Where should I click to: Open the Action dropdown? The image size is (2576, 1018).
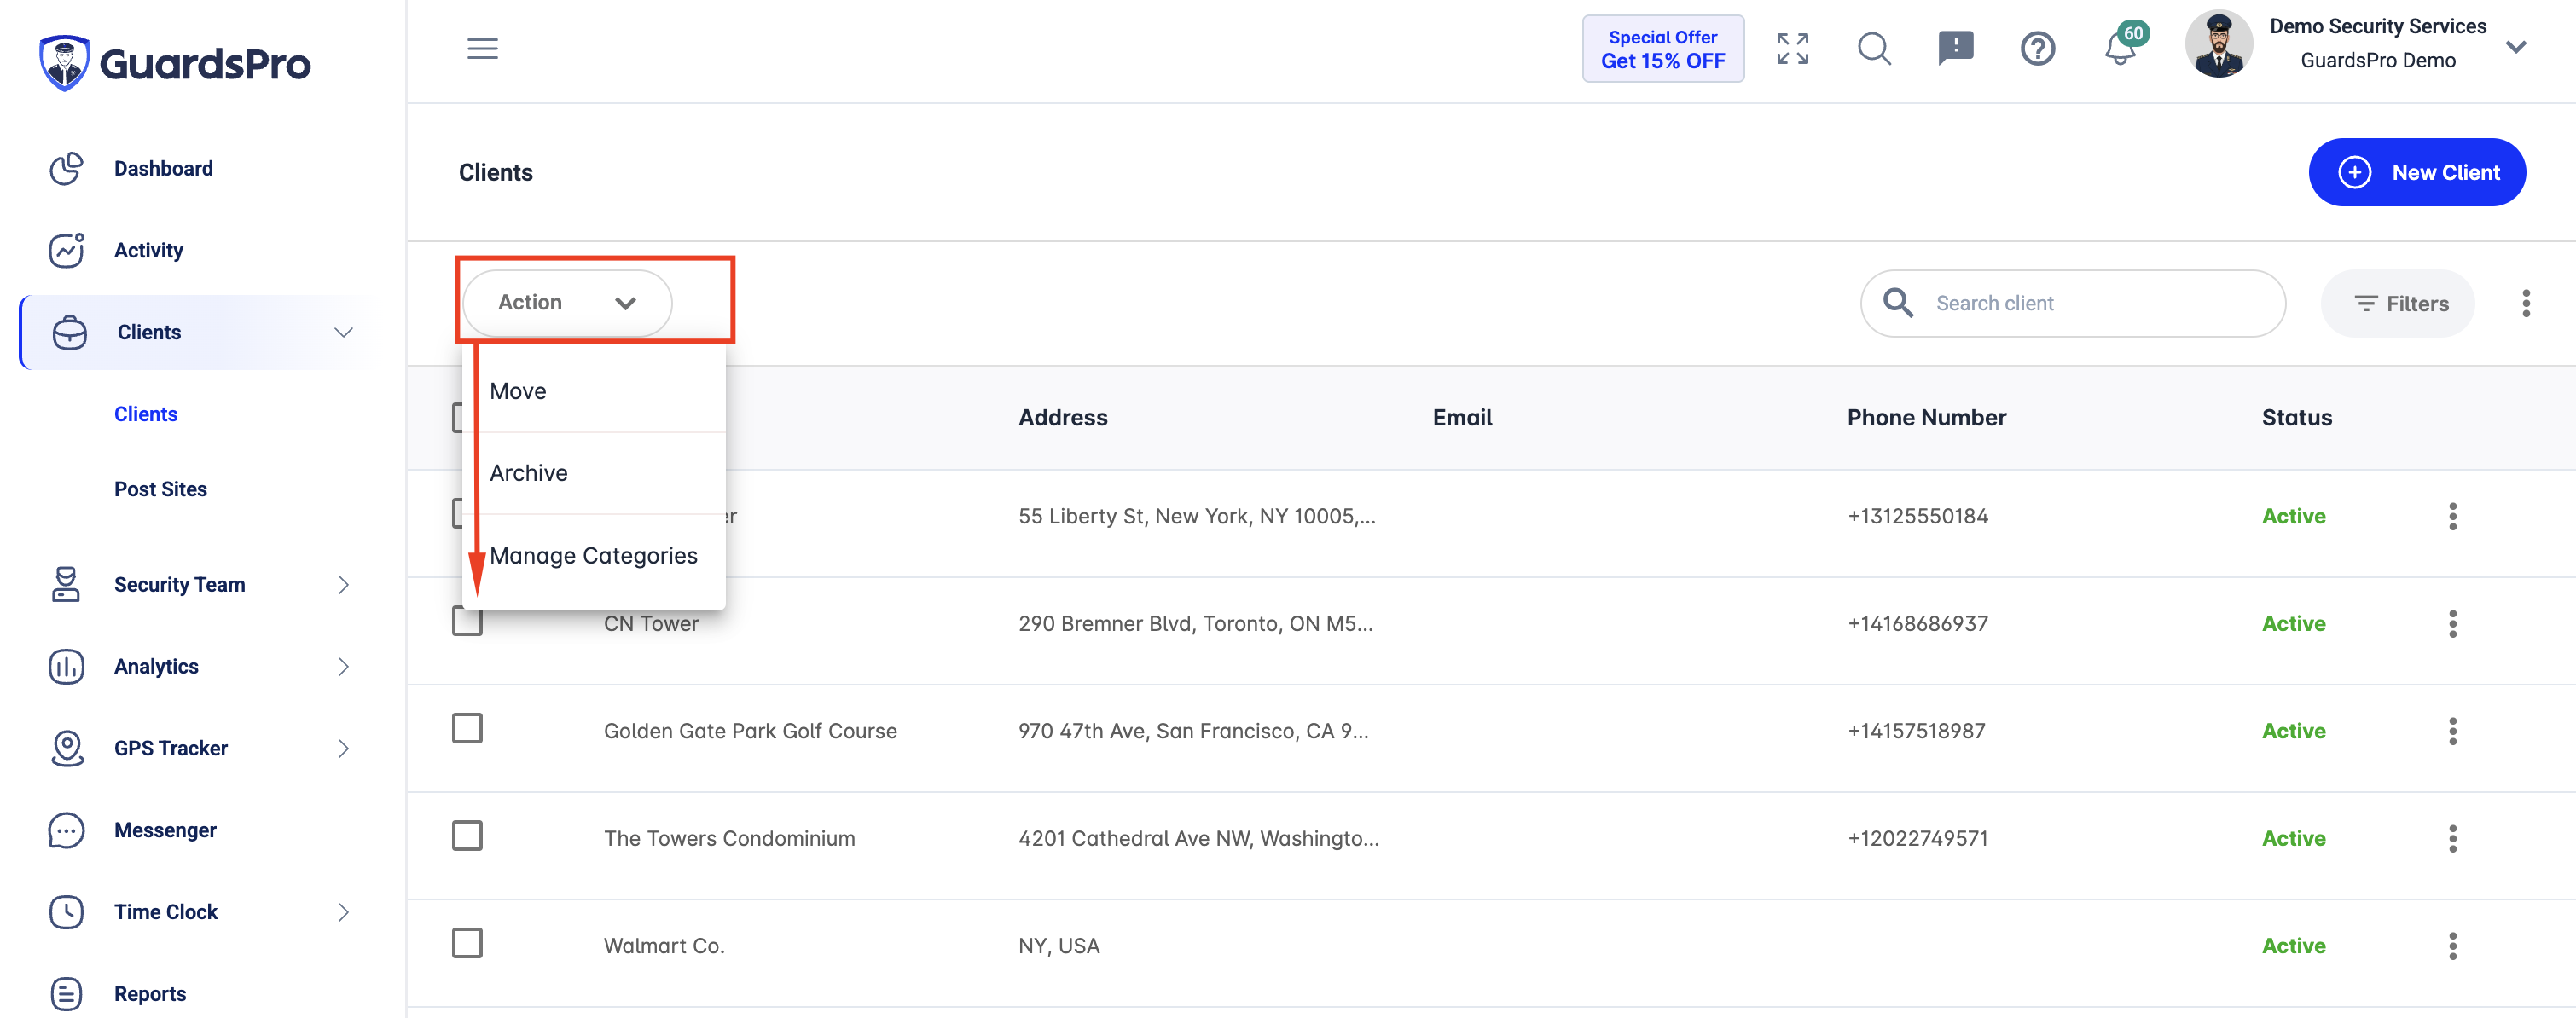(567, 302)
